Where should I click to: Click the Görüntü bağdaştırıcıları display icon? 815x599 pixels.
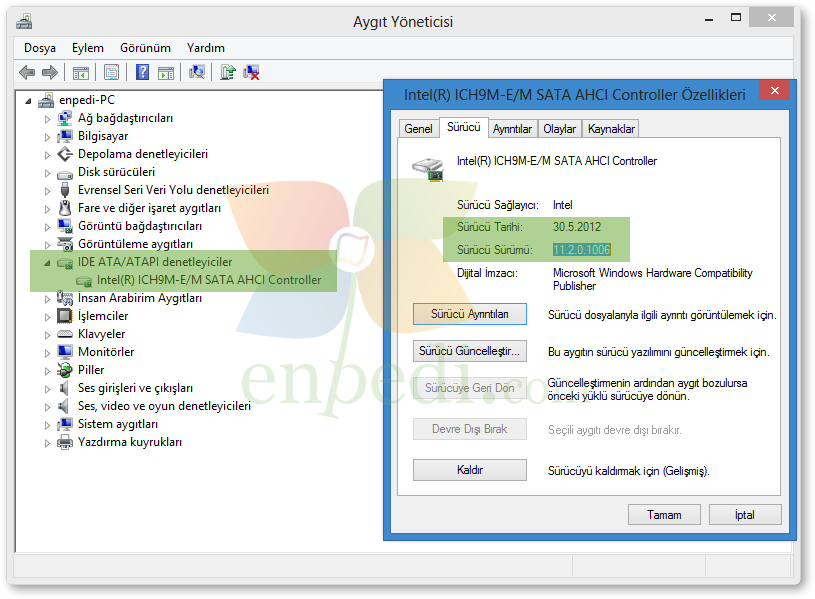coord(64,226)
